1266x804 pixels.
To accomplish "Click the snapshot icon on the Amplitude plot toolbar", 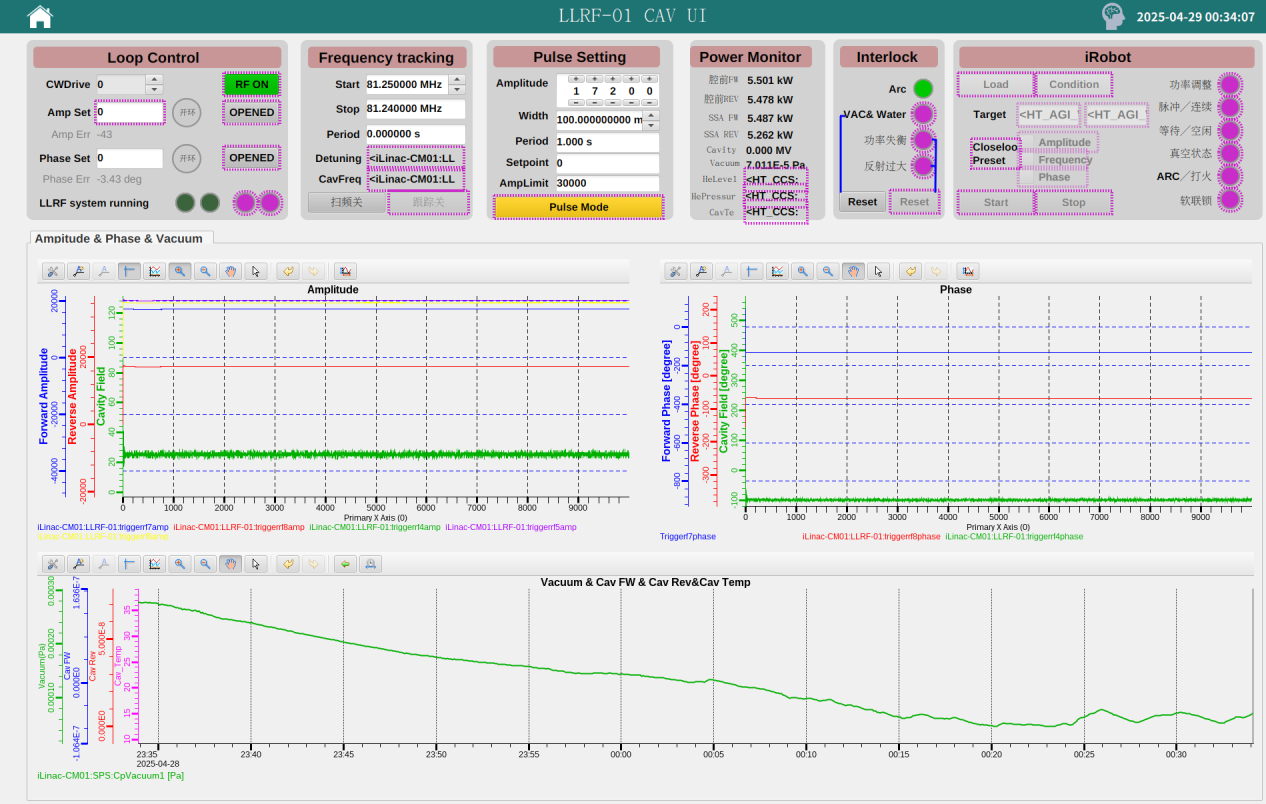I will click(345, 271).
